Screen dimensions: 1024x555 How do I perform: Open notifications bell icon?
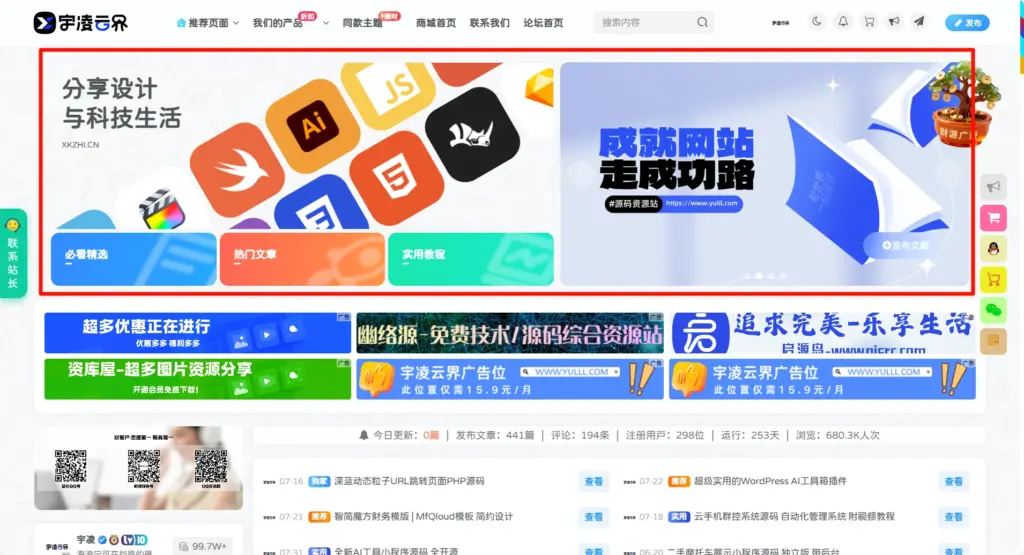[843, 22]
